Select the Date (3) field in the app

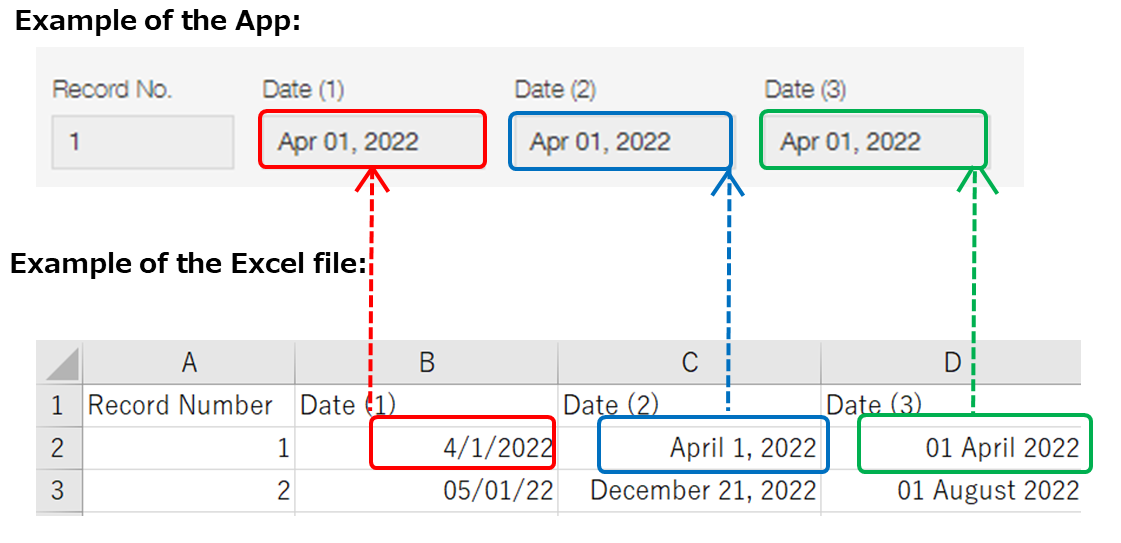coord(873,140)
